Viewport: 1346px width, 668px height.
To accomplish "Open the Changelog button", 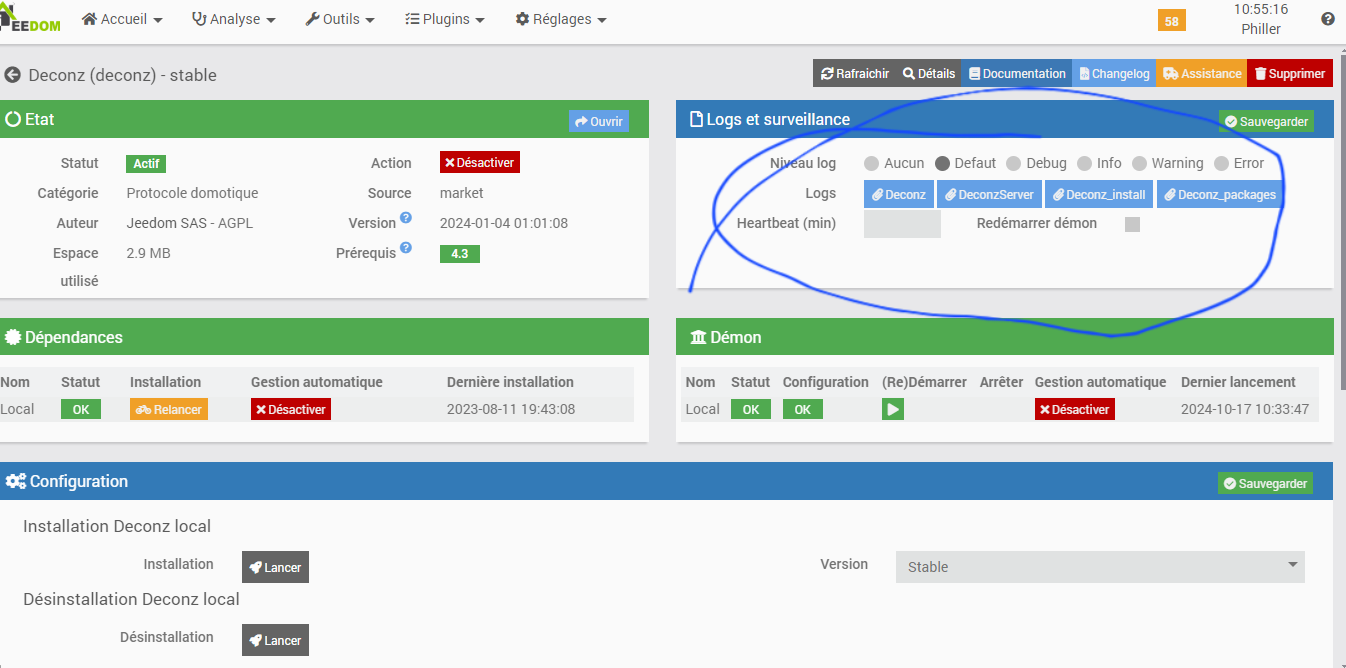I will (1114, 74).
